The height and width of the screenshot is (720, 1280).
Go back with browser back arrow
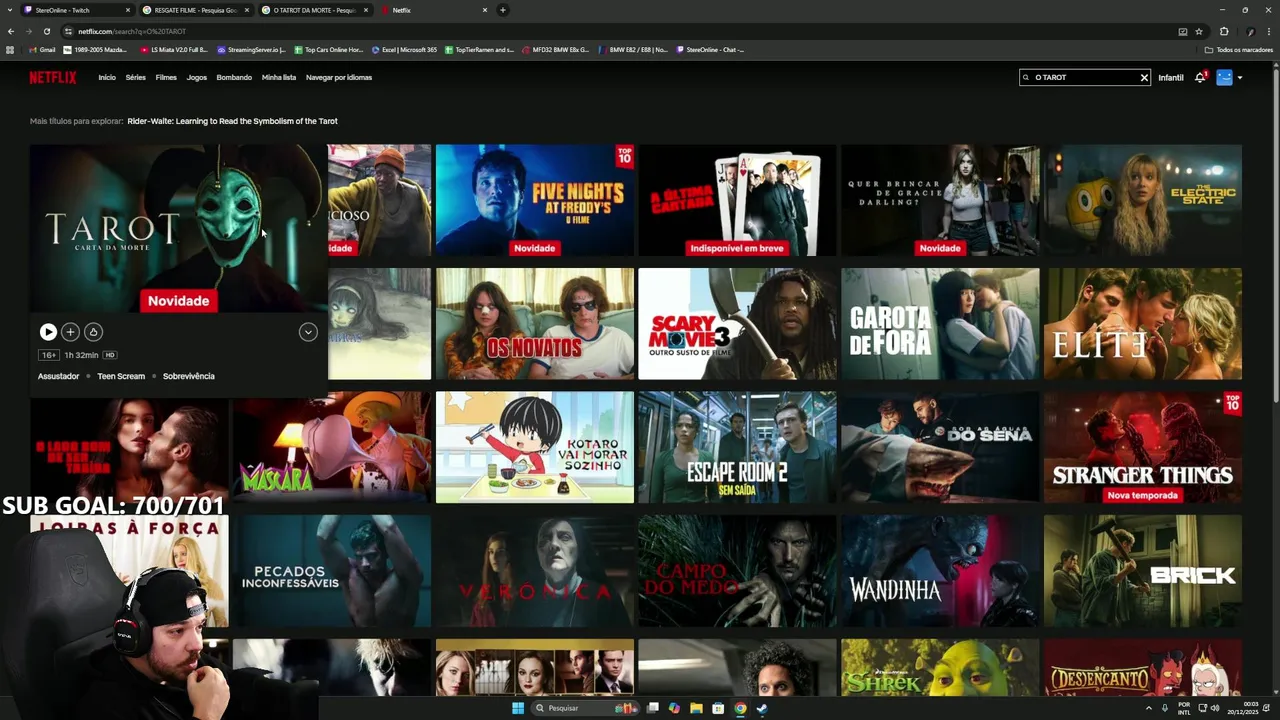click(x=11, y=31)
